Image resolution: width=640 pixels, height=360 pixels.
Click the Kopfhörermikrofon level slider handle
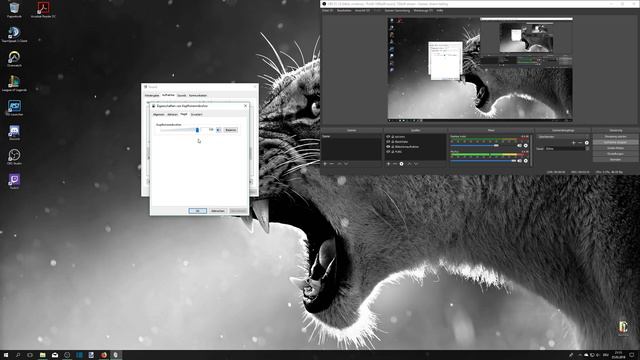click(x=197, y=130)
